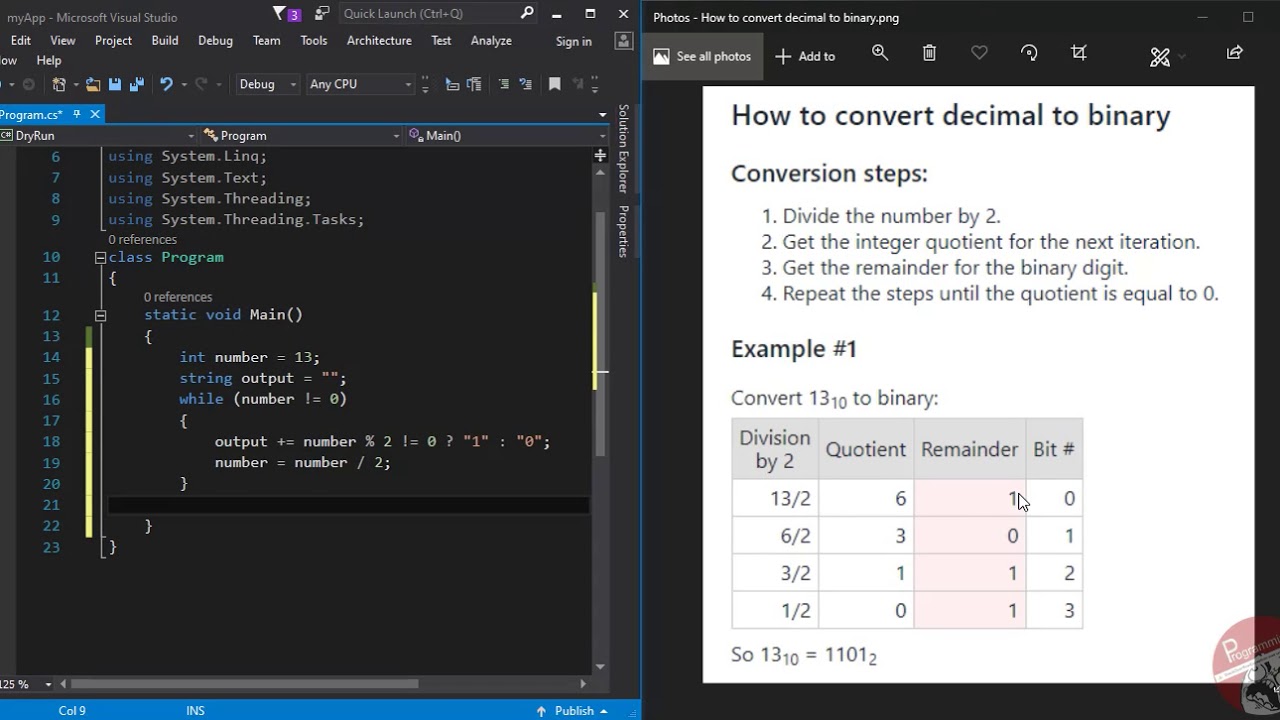Click 0 references above static void Main
Screen dimensions: 1280x720
[178, 297]
